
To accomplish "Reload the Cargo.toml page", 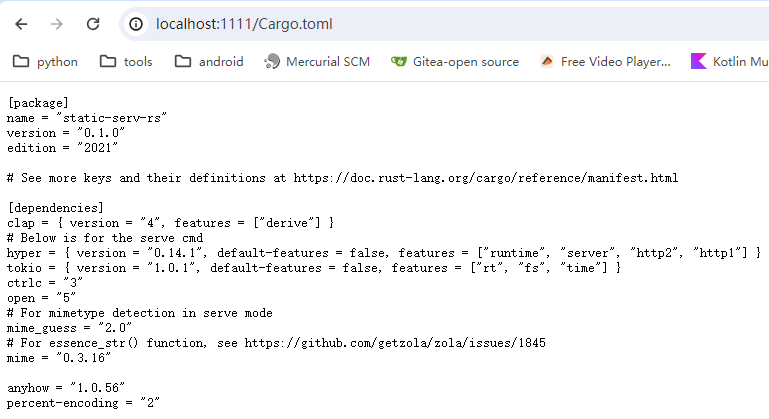I will 92,23.
